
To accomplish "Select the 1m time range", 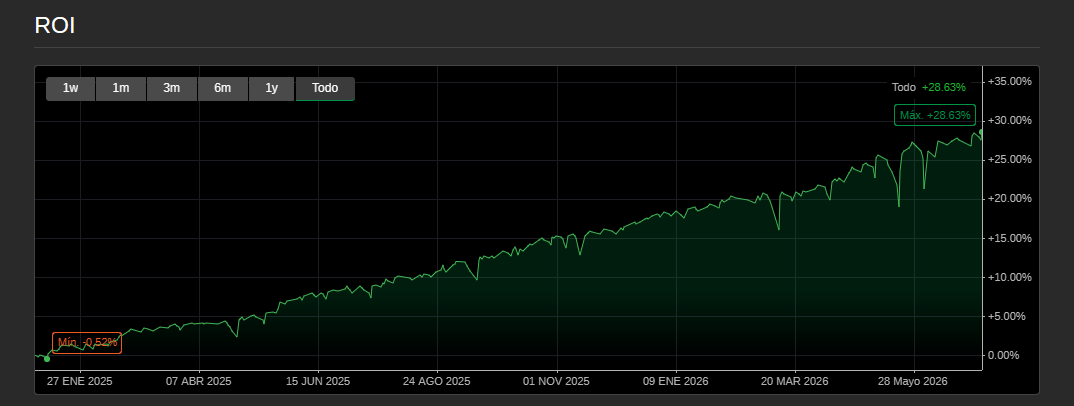I will coord(121,88).
